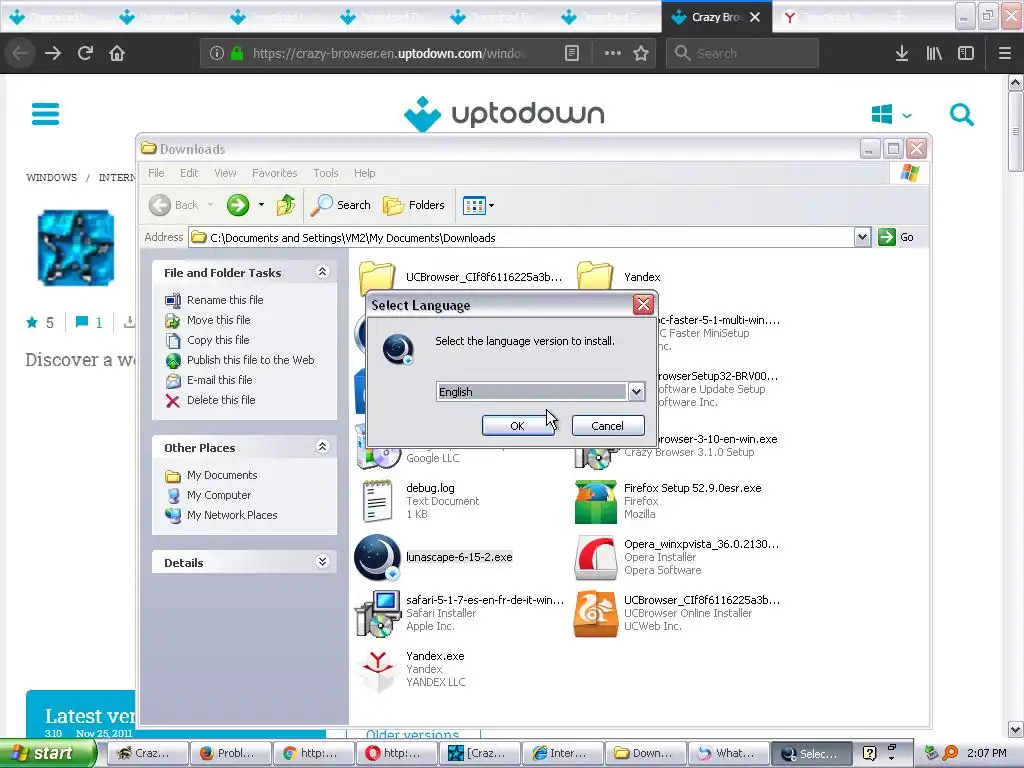The height and width of the screenshot is (768, 1024).
Task: Close the Select Language dialog
Action: coord(643,304)
